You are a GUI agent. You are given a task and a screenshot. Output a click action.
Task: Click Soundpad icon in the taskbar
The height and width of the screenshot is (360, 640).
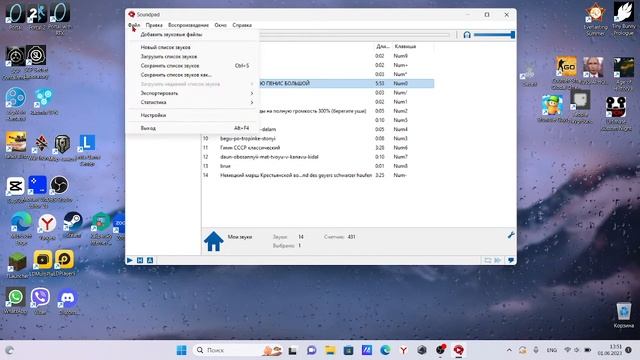pyautogui.click(x=458, y=350)
